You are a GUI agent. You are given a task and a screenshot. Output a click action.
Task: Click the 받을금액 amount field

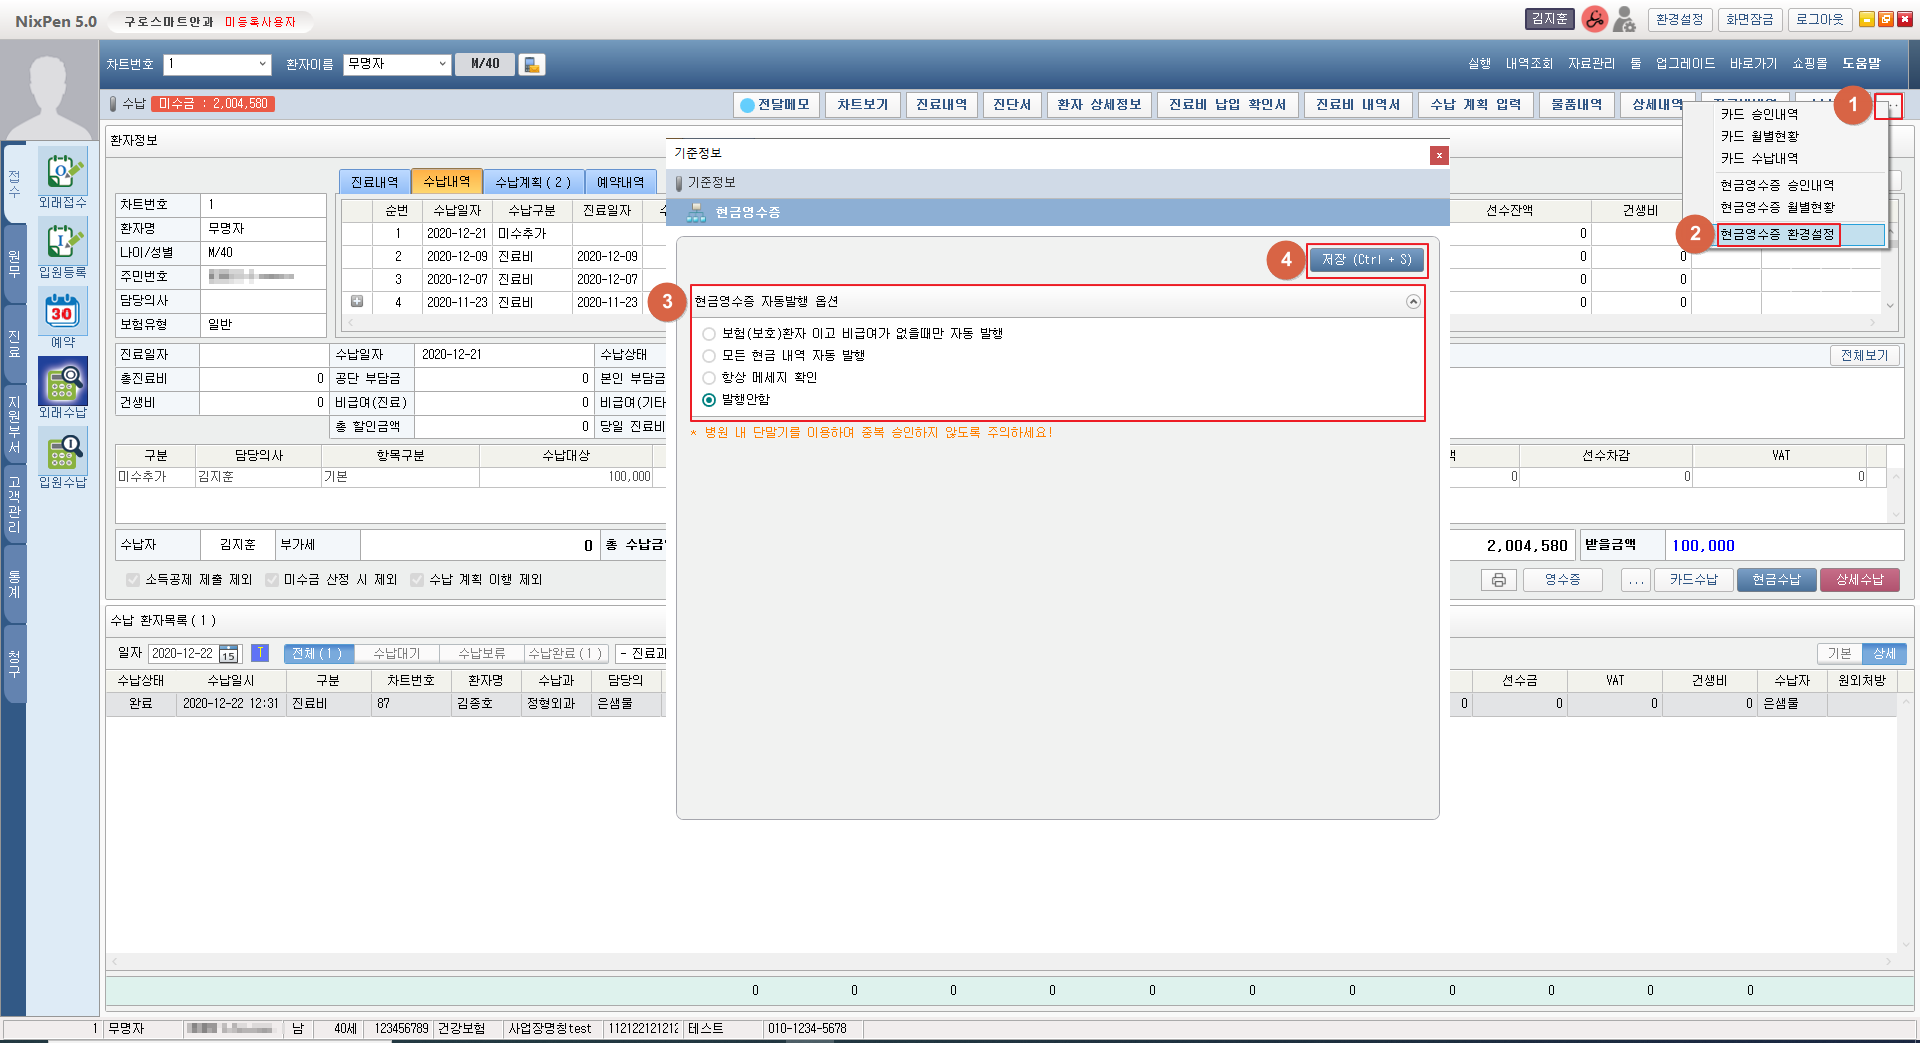pyautogui.click(x=1782, y=546)
